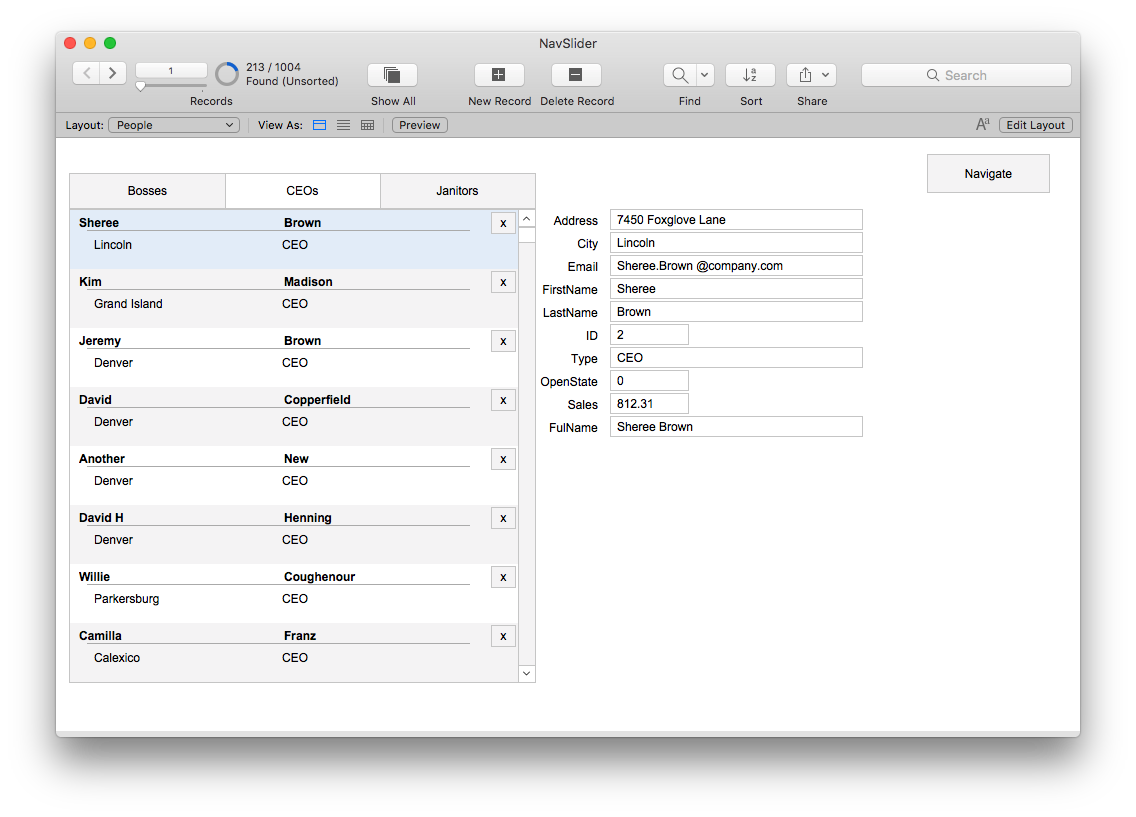Toggle the formatting bar Aa icon
This screenshot has height=817, width=1136.
click(x=982, y=125)
